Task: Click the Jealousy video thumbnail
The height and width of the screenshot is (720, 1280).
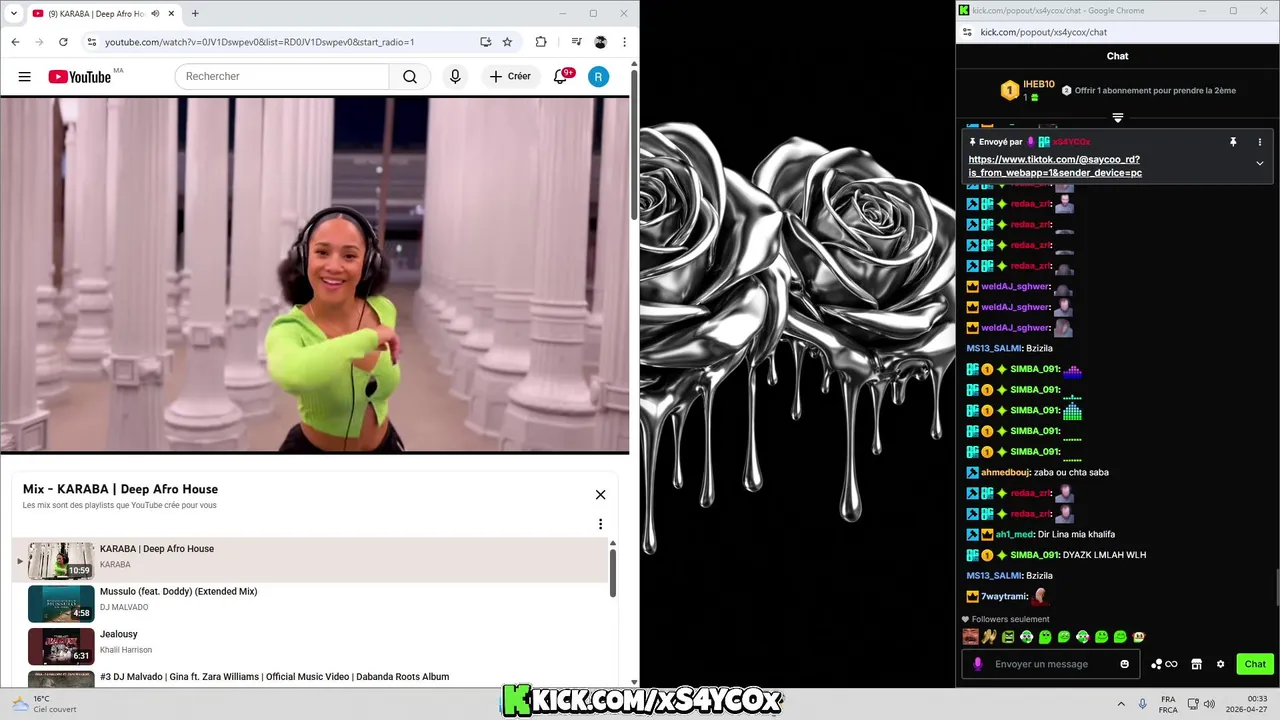Action: point(61,646)
